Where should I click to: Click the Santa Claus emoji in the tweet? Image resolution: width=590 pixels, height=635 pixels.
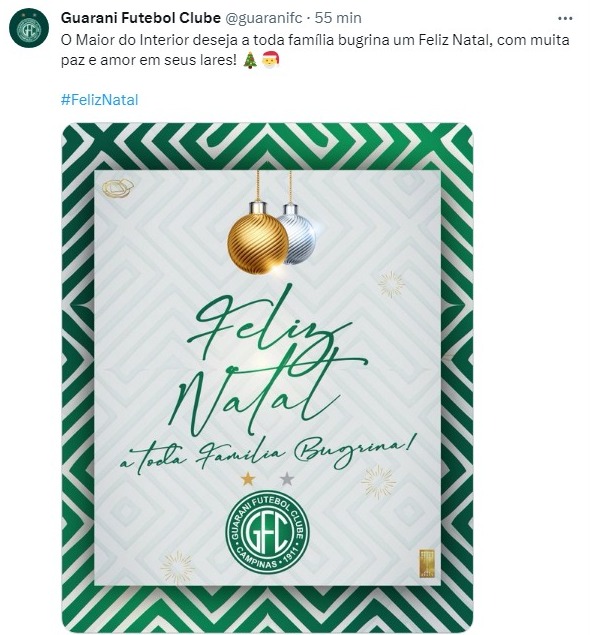click(x=271, y=60)
